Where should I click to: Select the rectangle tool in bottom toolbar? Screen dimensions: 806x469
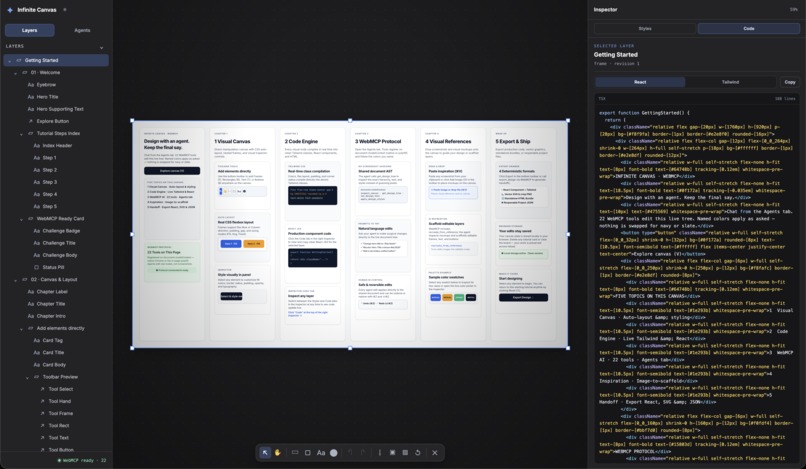(307, 453)
